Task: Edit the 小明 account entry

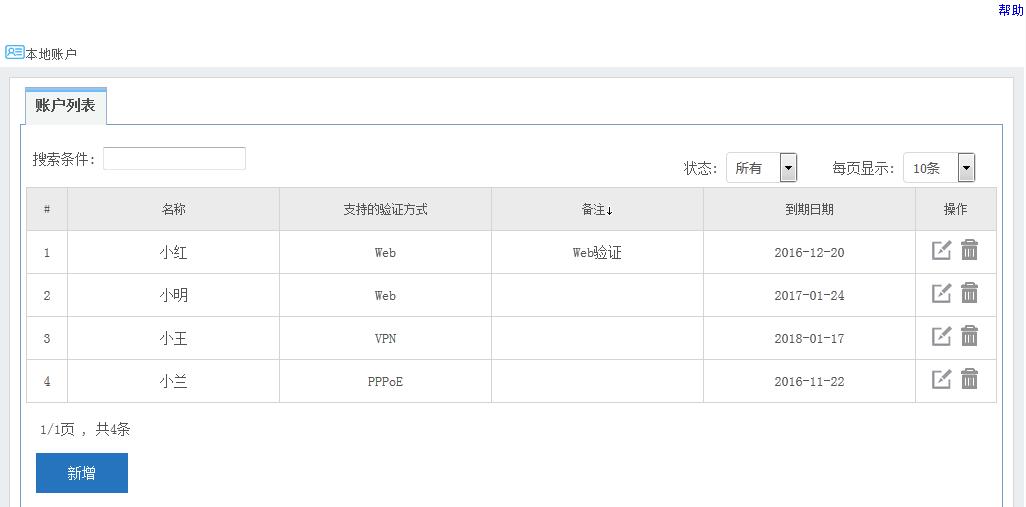Action: pos(941,294)
